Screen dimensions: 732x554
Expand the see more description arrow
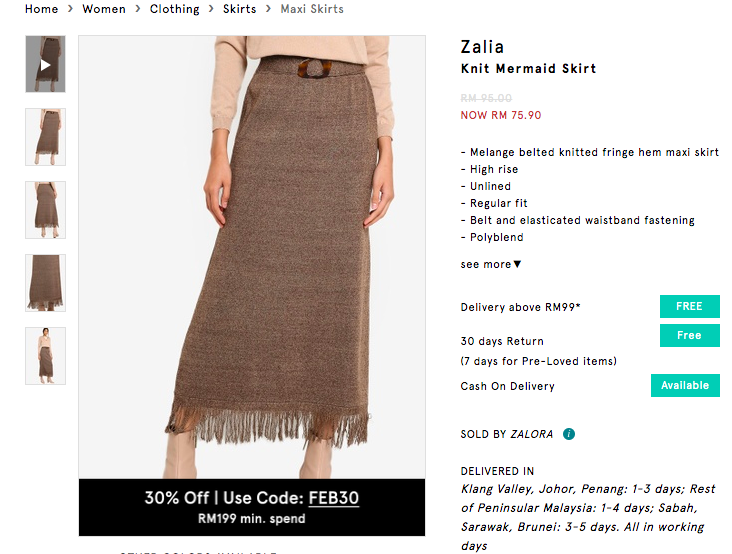coord(517,264)
